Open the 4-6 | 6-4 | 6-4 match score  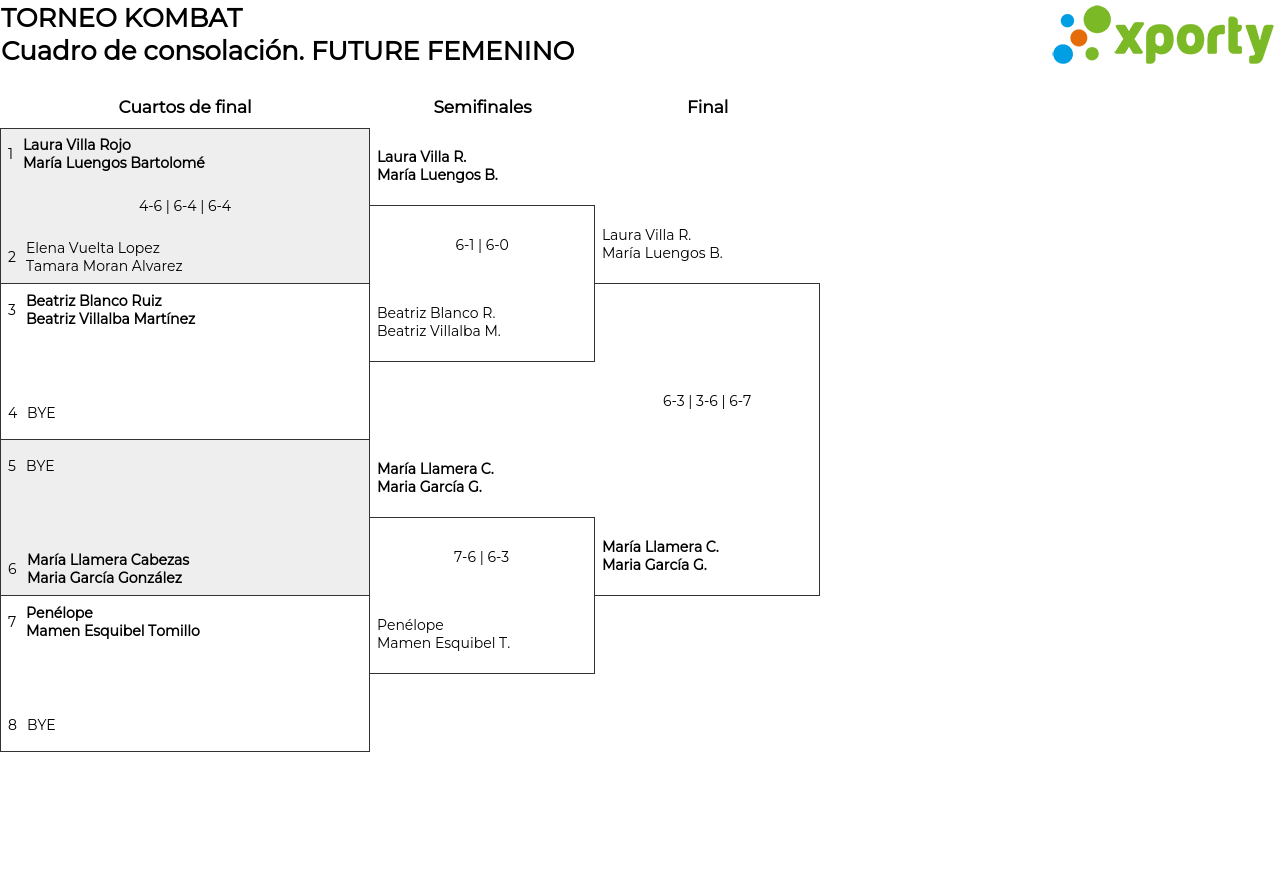click(185, 206)
